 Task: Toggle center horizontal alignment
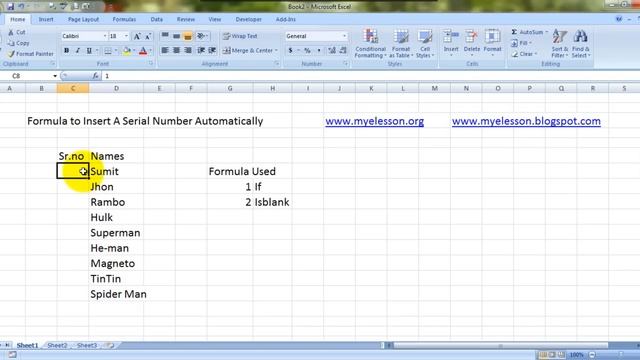click(x=176, y=50)
